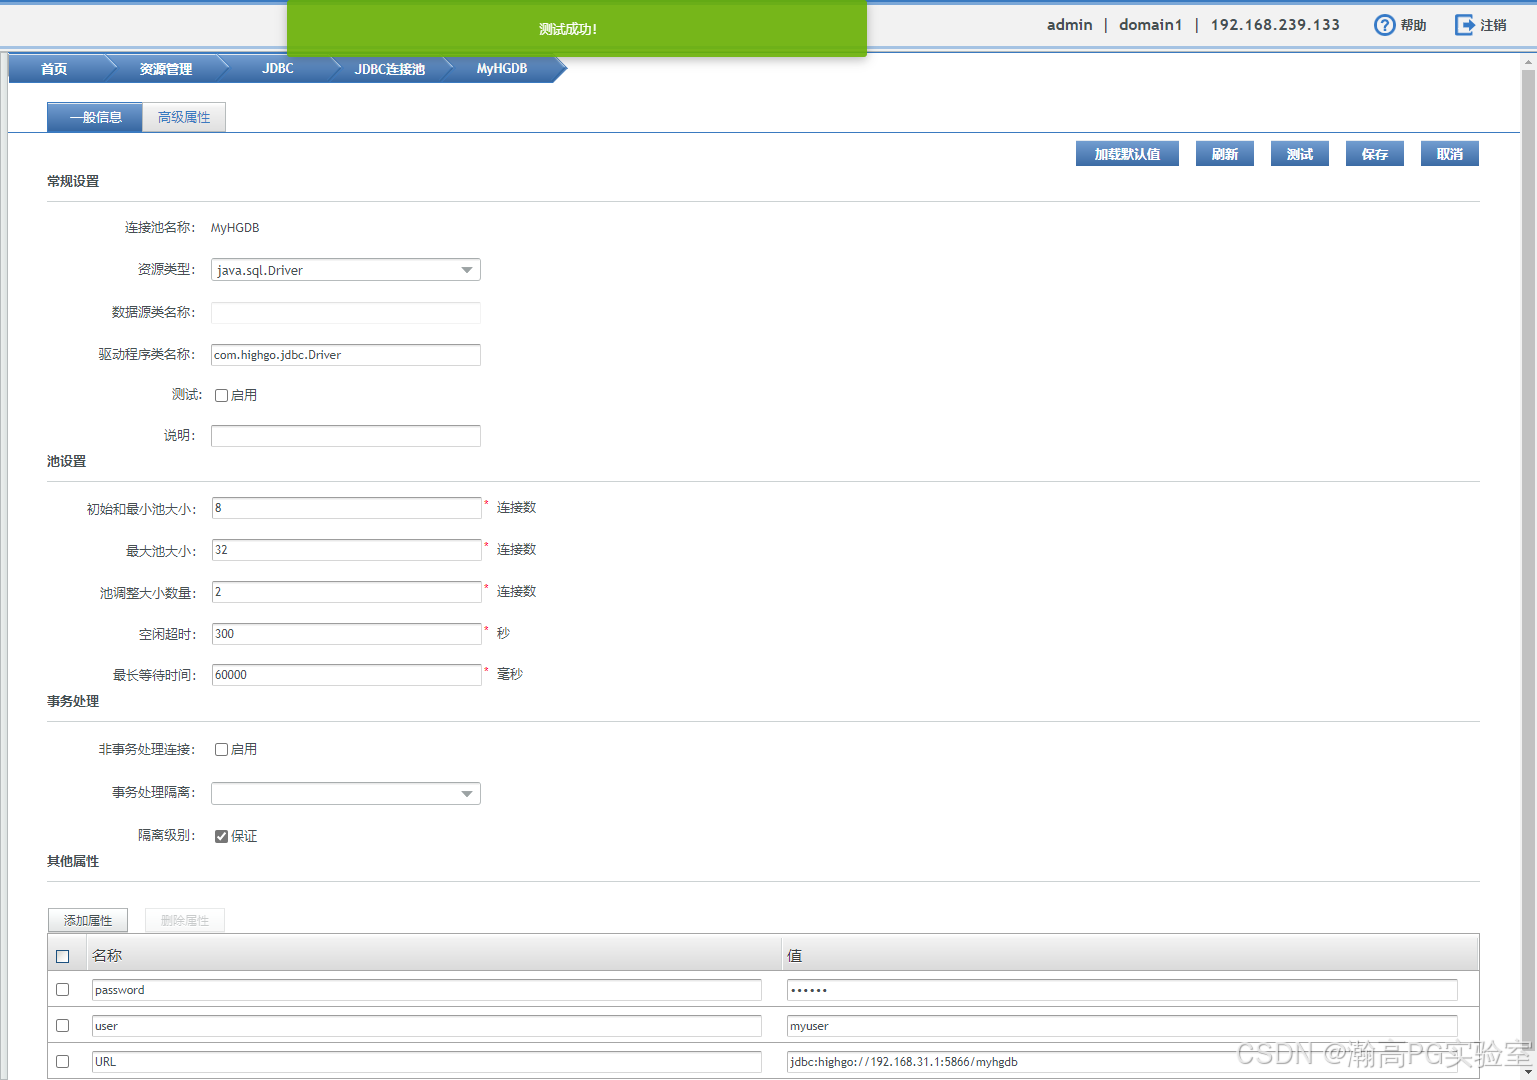
Task: Click the vertical page scrollbar
Action: pyautogui.click(x=1528, y=566)
